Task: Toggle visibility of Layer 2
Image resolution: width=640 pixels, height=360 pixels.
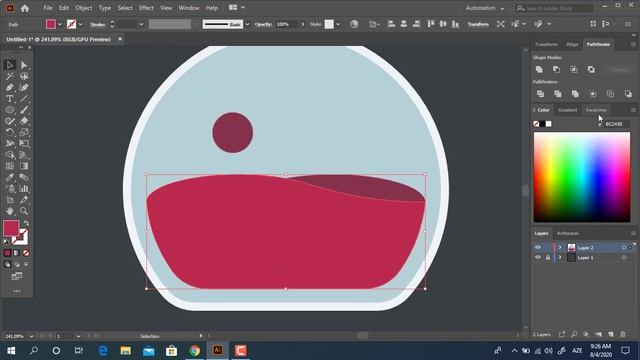Action: click(x=538, y=247)
